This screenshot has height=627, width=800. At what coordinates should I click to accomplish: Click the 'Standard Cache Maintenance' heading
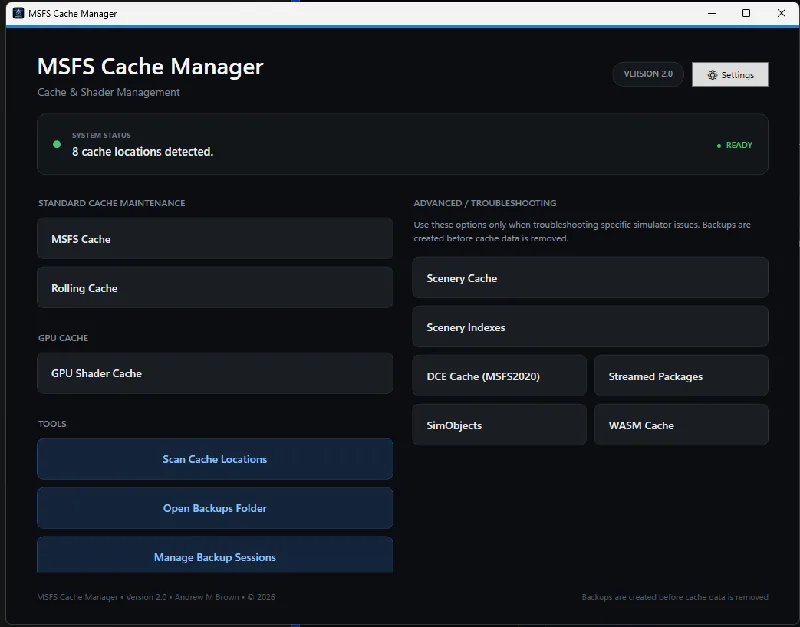point(112,203)
